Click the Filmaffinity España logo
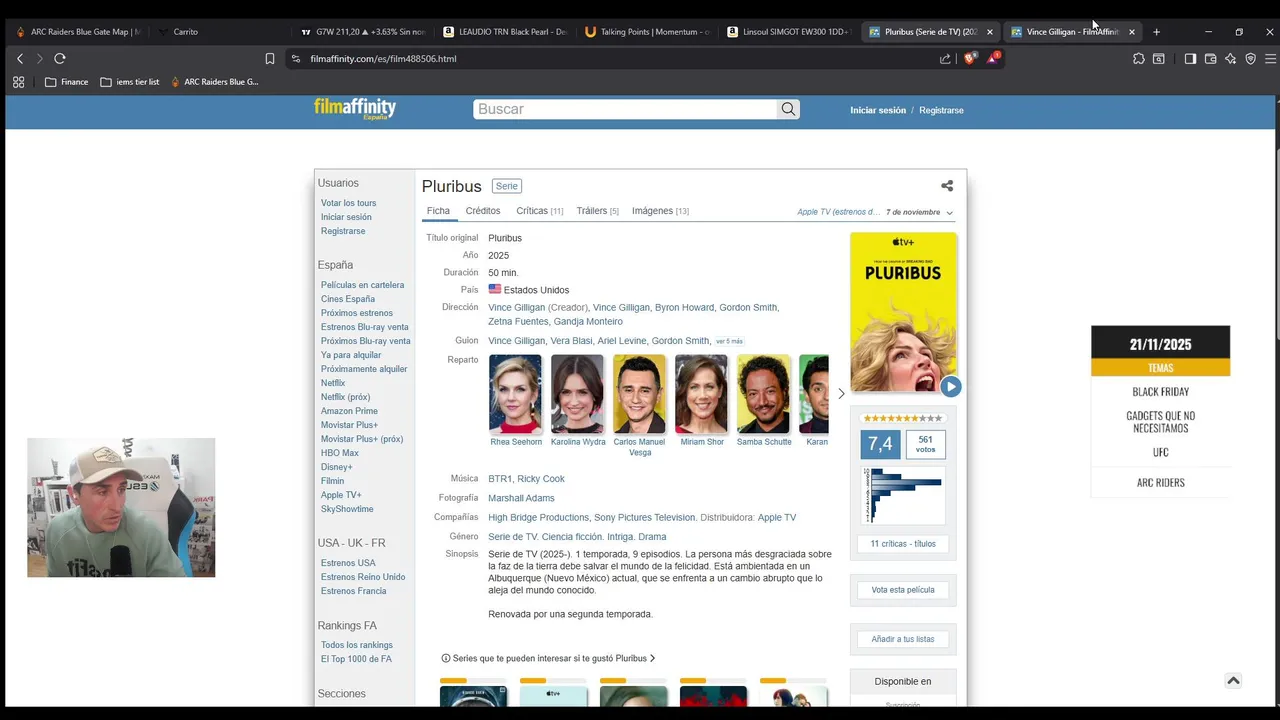This screenshot has width=1280, height=720. click(x=355, y=109)
